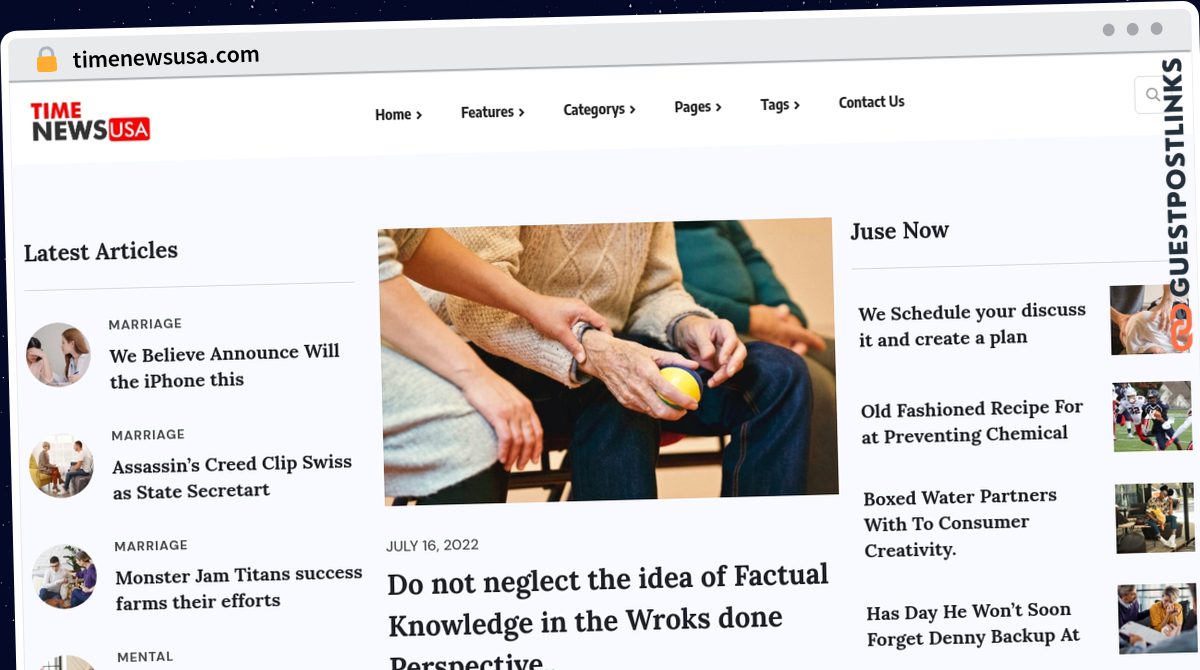Expand the Features menu
Screen dimensions: 1200x670
pos(492,112)
